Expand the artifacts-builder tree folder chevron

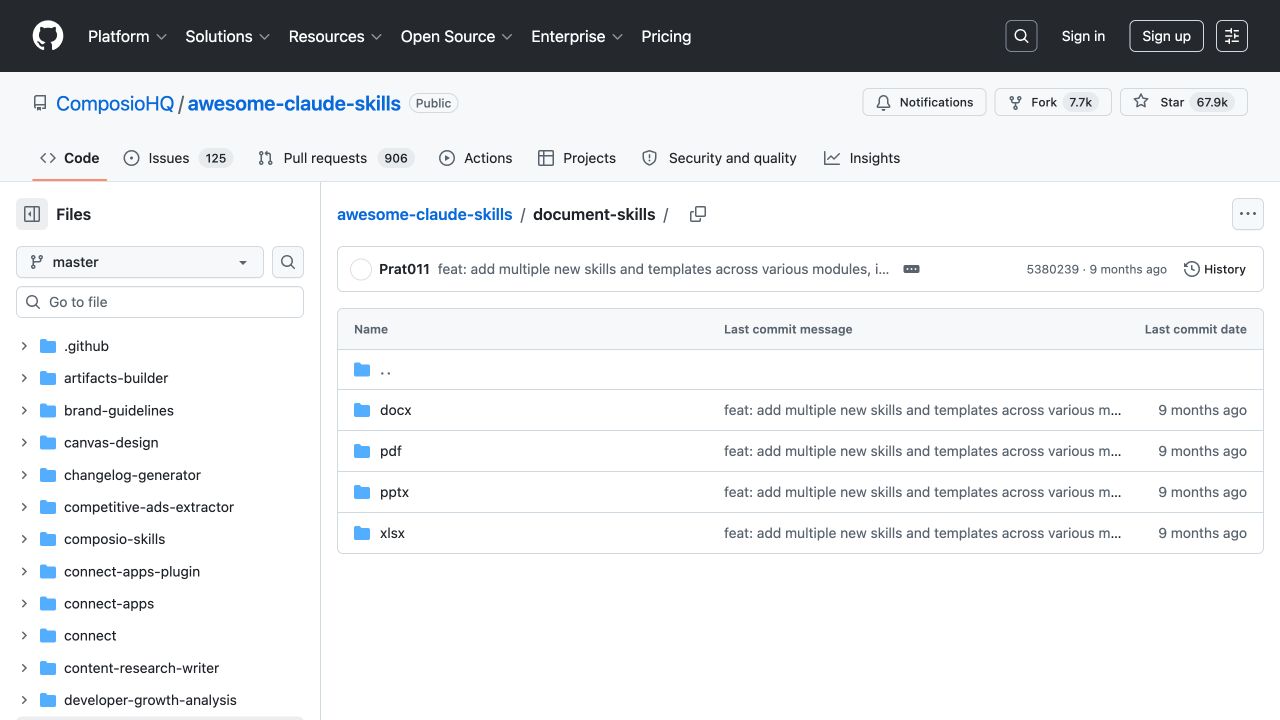[24, 378]
